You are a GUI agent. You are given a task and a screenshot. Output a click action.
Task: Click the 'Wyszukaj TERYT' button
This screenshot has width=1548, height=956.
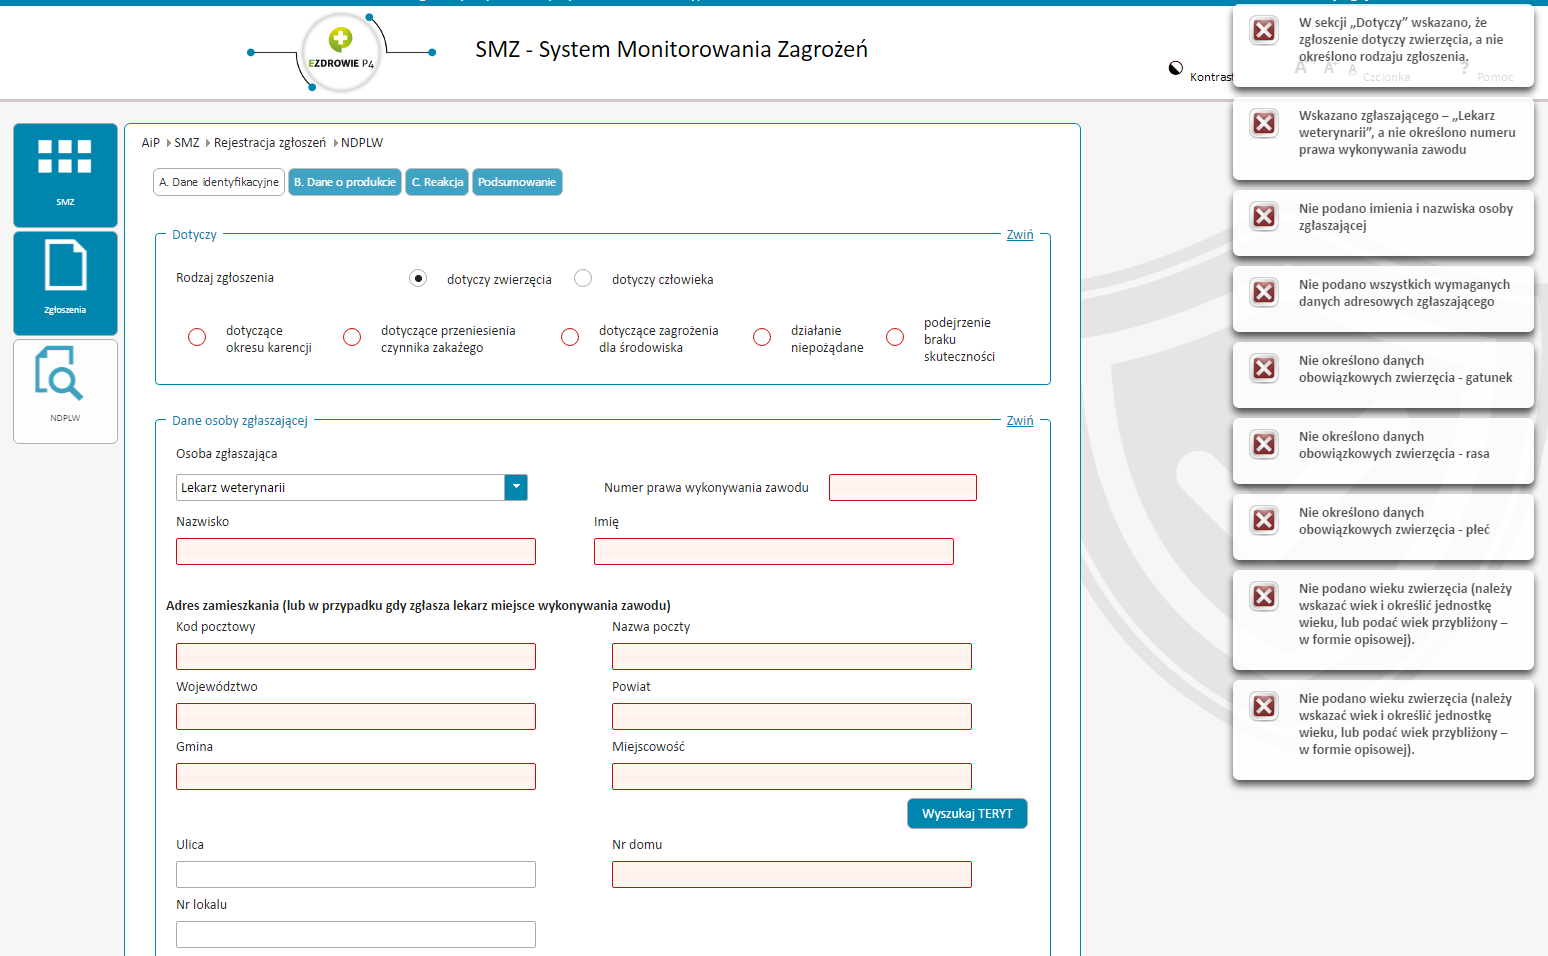(967, 814)
